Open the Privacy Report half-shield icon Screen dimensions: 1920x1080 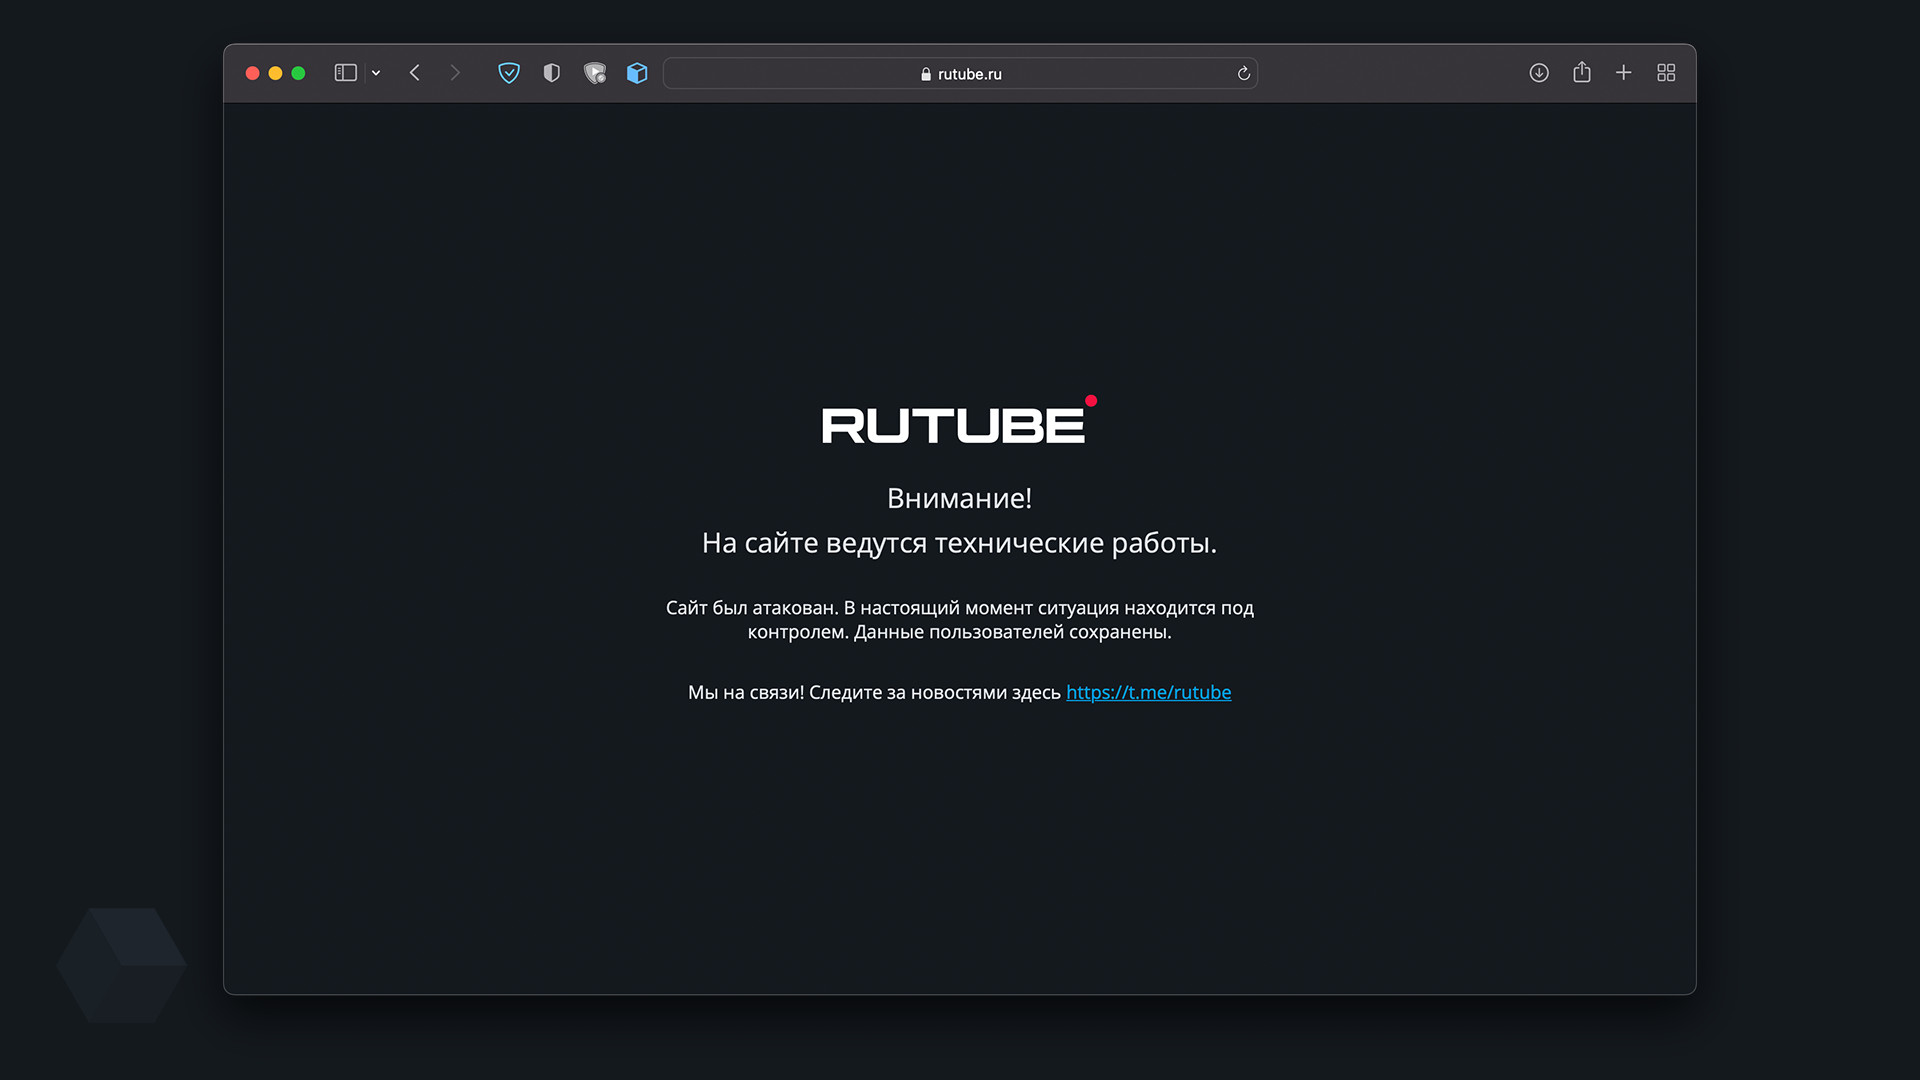552,73
